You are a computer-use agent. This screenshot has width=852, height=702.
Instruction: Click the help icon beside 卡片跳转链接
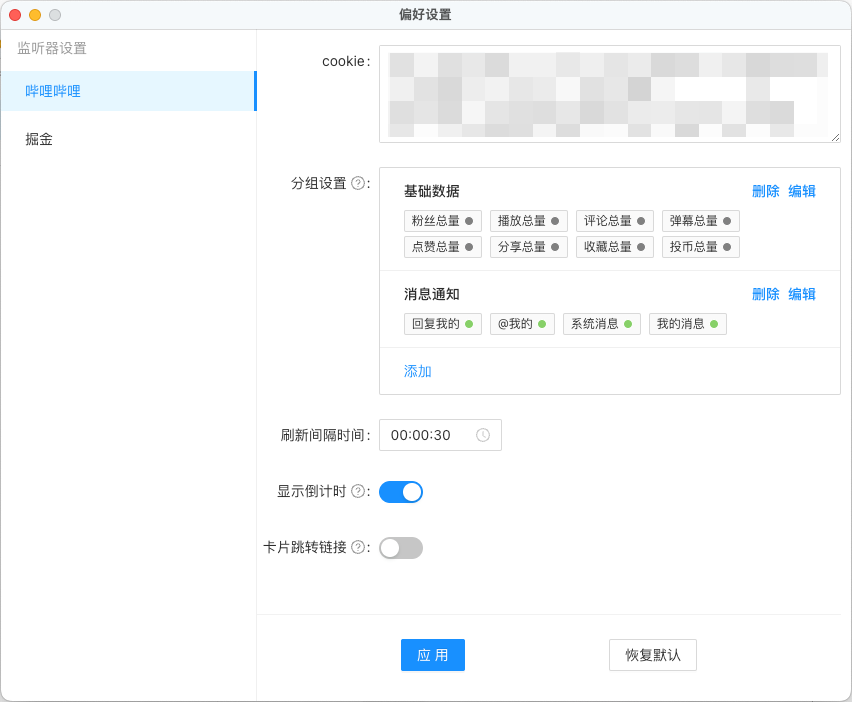click(358, 547)
